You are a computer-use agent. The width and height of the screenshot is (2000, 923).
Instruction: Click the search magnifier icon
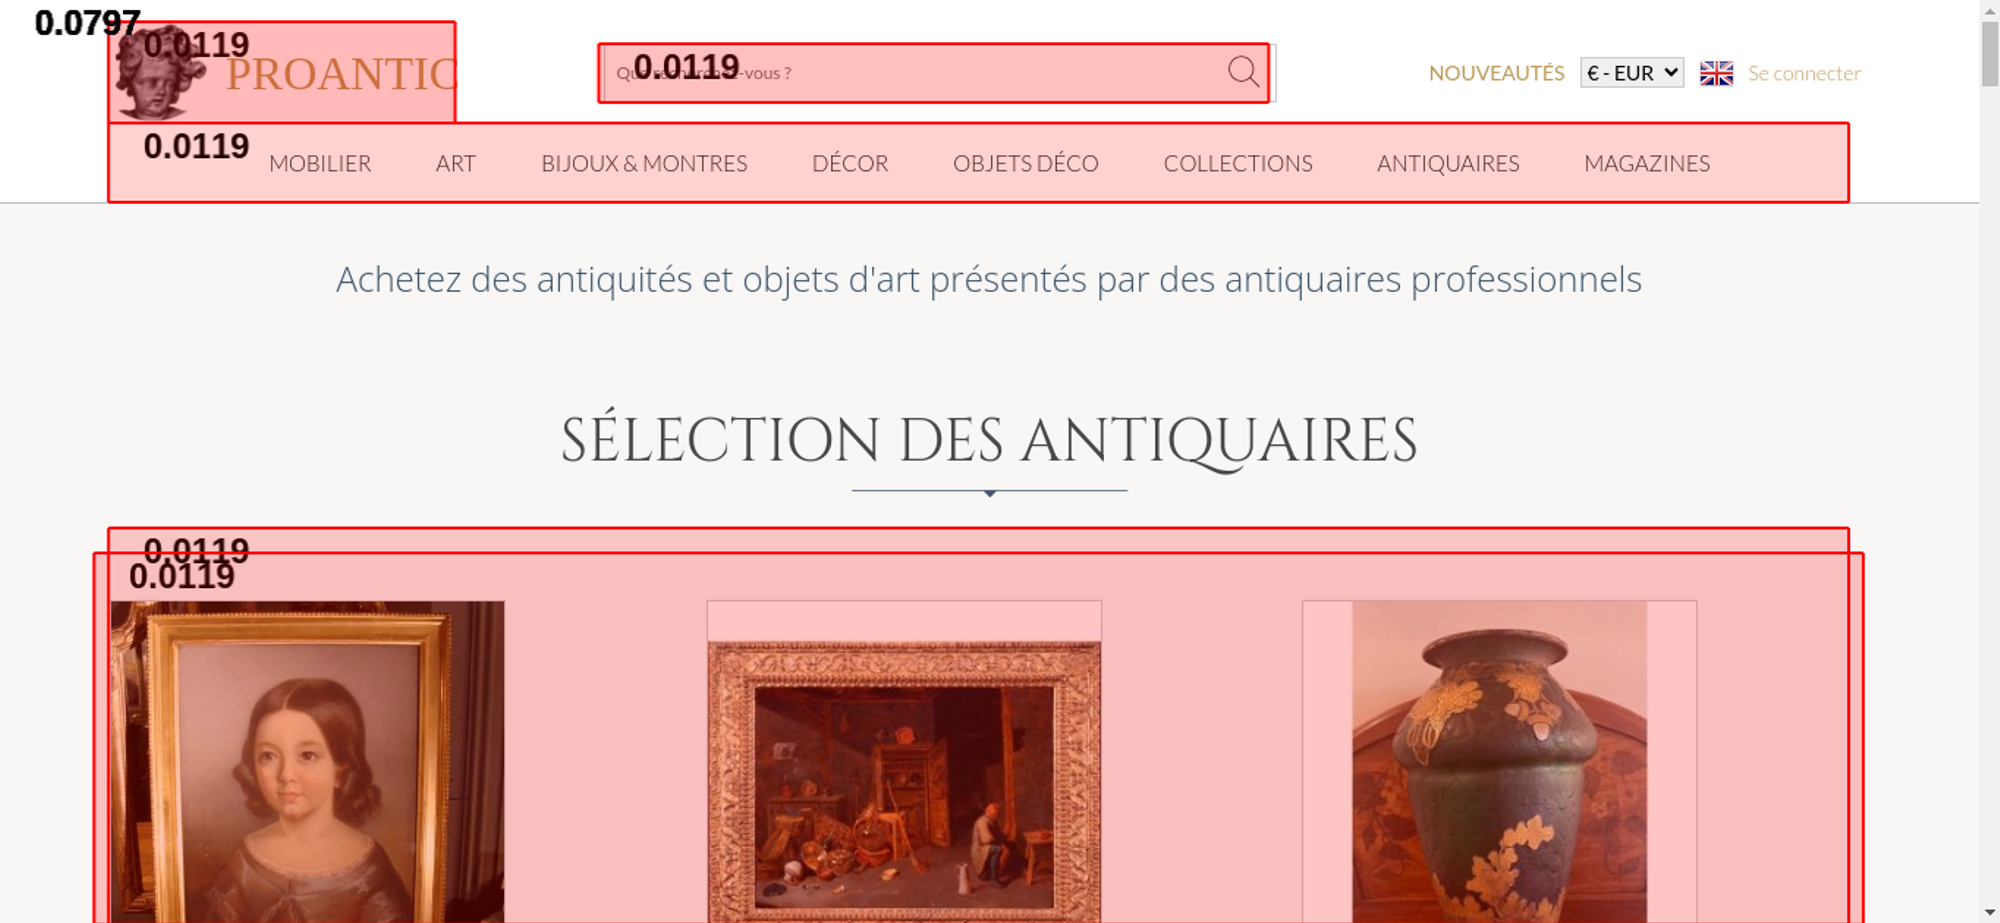[x=1243, y=72]
